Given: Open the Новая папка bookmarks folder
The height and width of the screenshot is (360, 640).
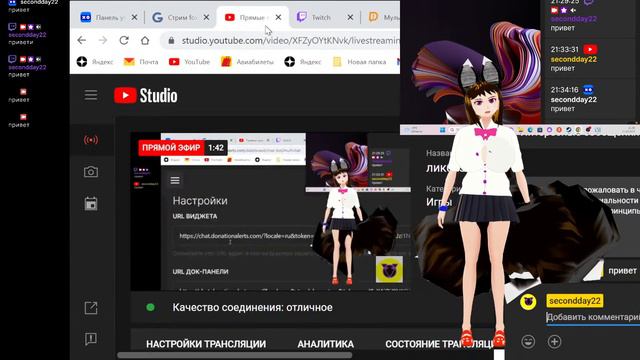Looking at the screenshot, I should click(359, 62).
